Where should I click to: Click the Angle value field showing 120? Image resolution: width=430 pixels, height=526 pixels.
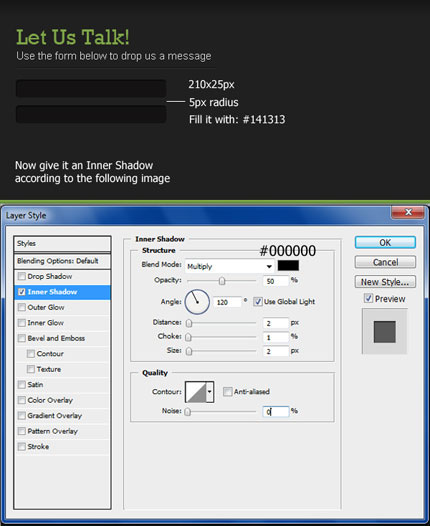click(227, 302)
